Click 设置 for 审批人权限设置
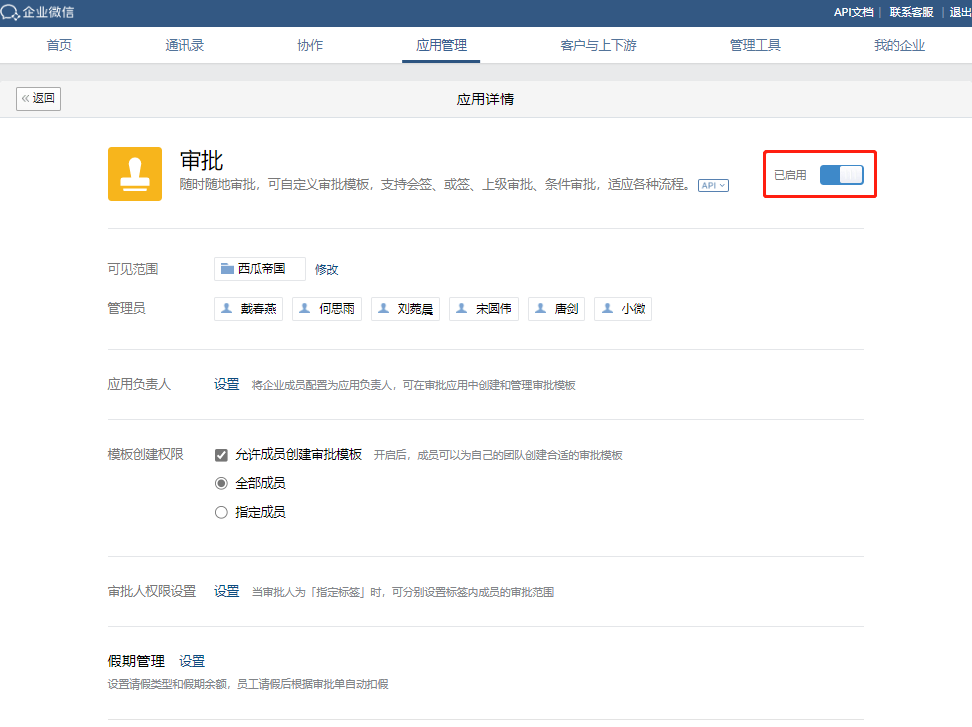 pos(227,591)
